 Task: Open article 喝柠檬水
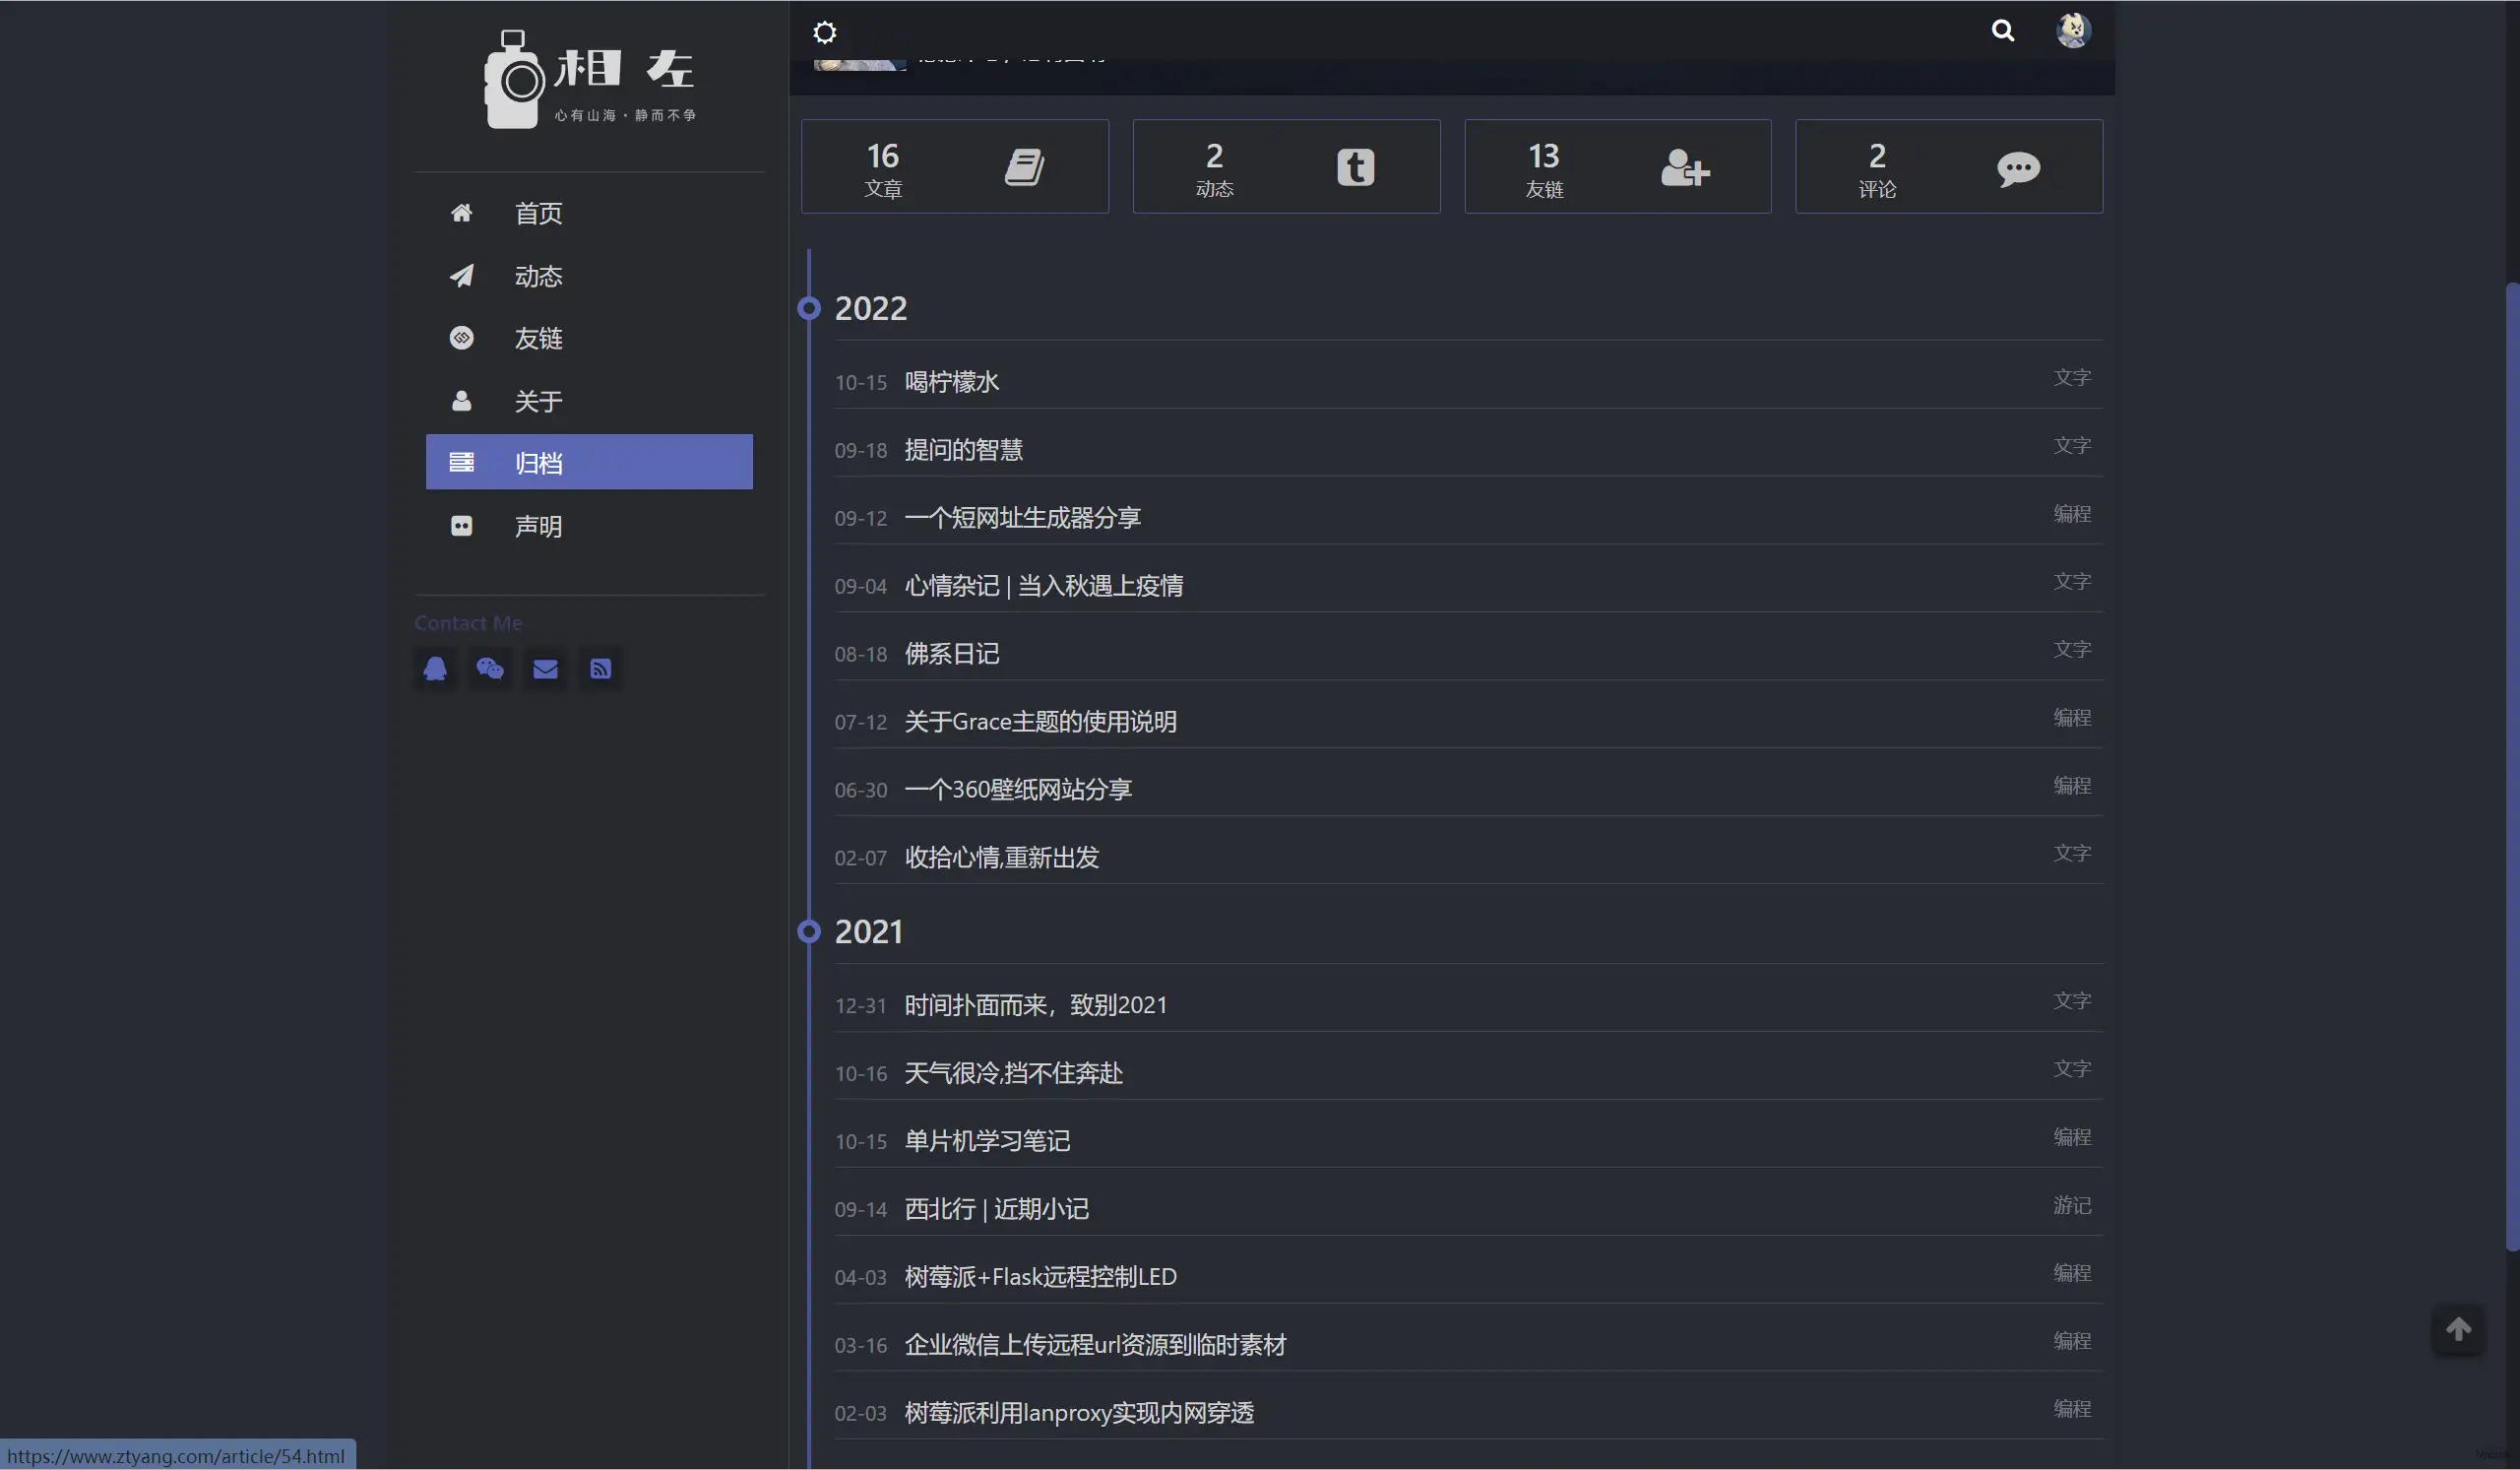(951, 382)
